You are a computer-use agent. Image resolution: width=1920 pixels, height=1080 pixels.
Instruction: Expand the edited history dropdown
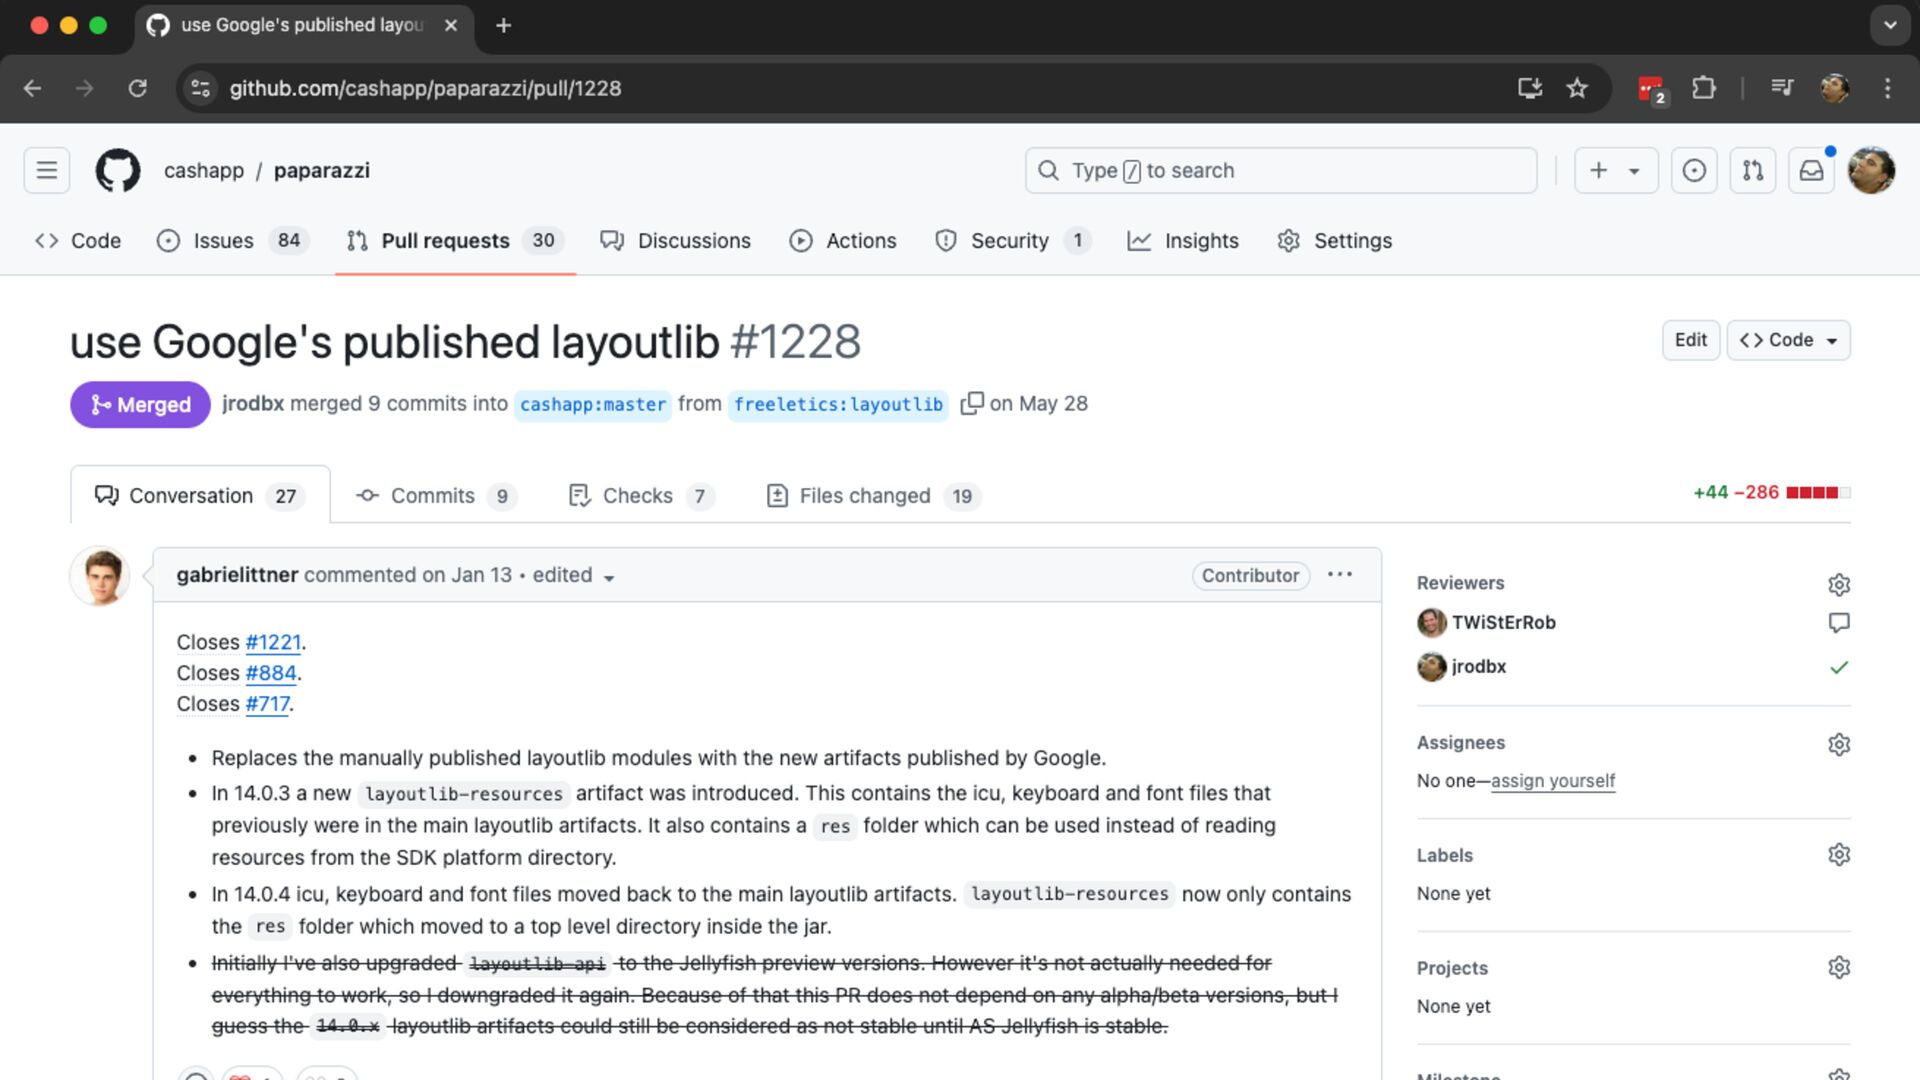573,575
